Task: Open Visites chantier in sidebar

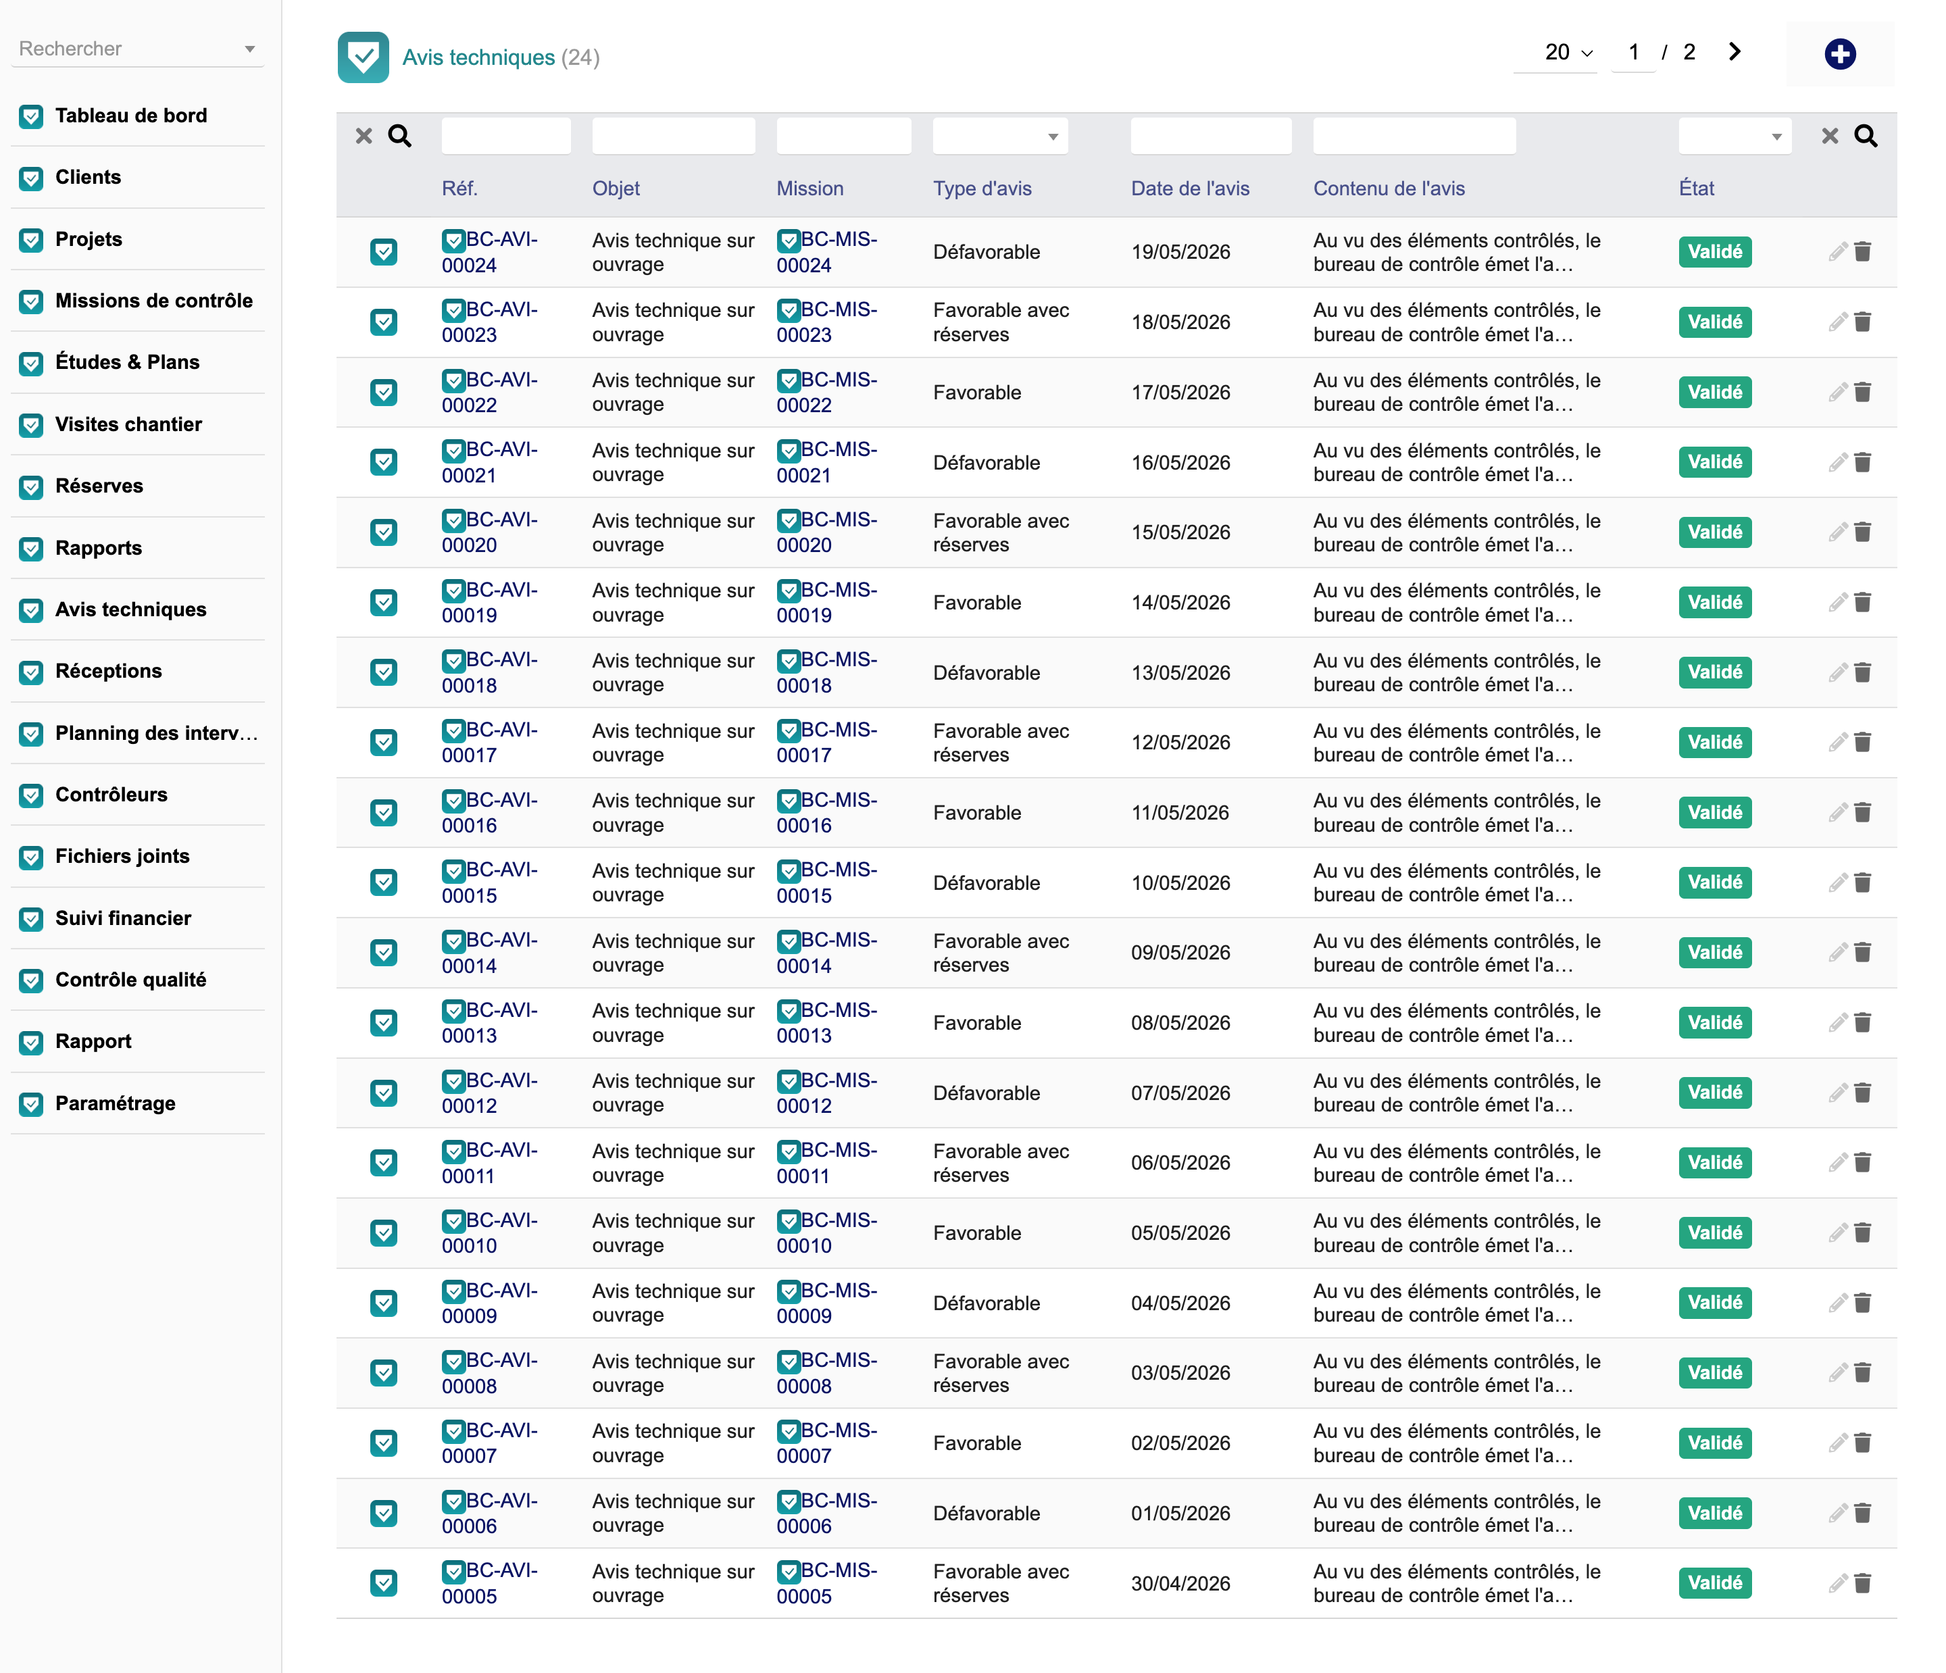Action: click(x=128, y=424)
